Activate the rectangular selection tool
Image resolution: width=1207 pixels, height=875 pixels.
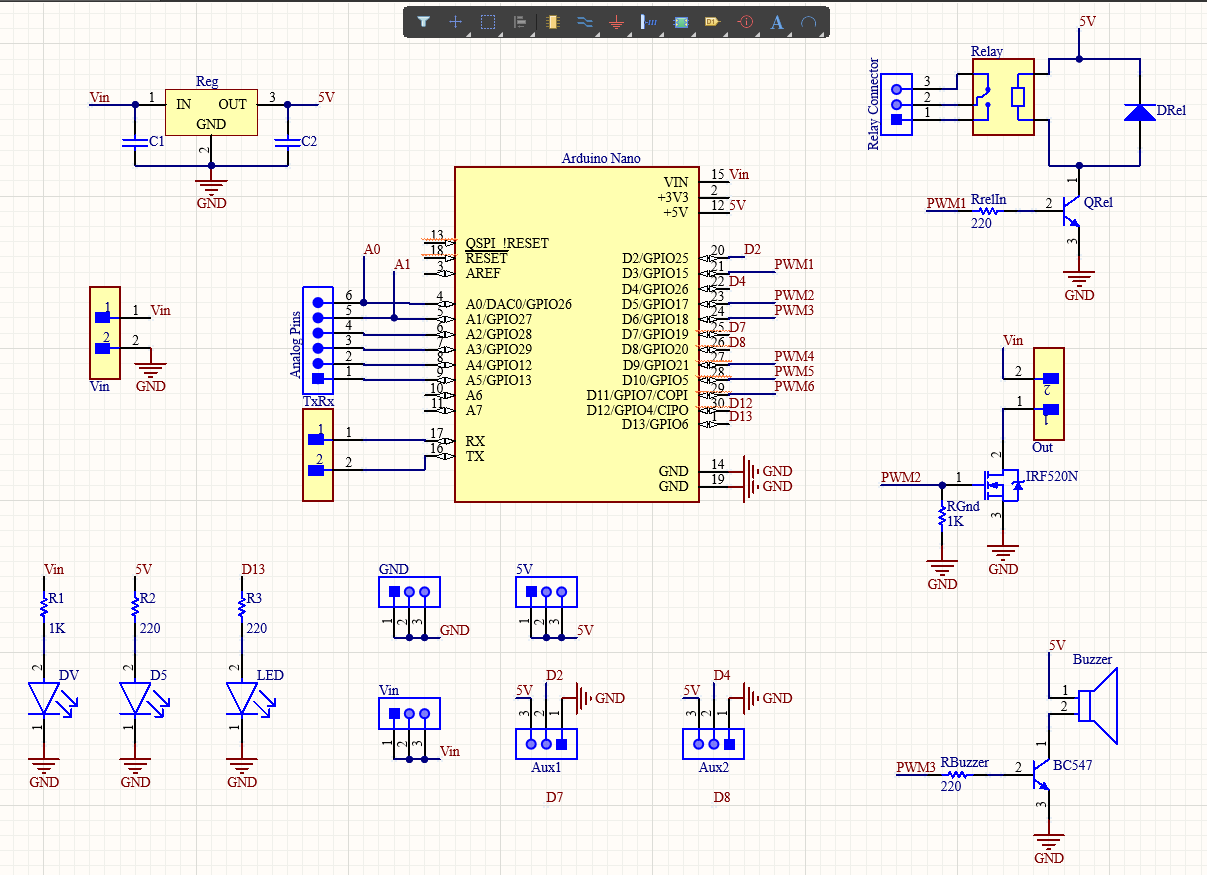coord(488,21)
